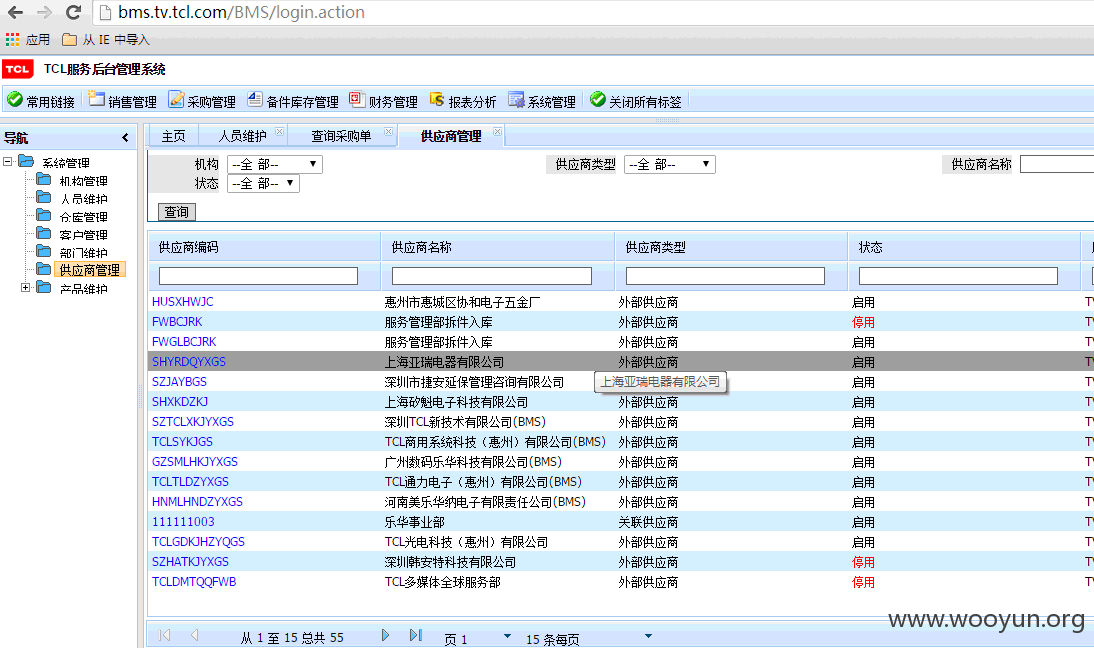Open the 供应商类型 dropdown

[670, 165]
